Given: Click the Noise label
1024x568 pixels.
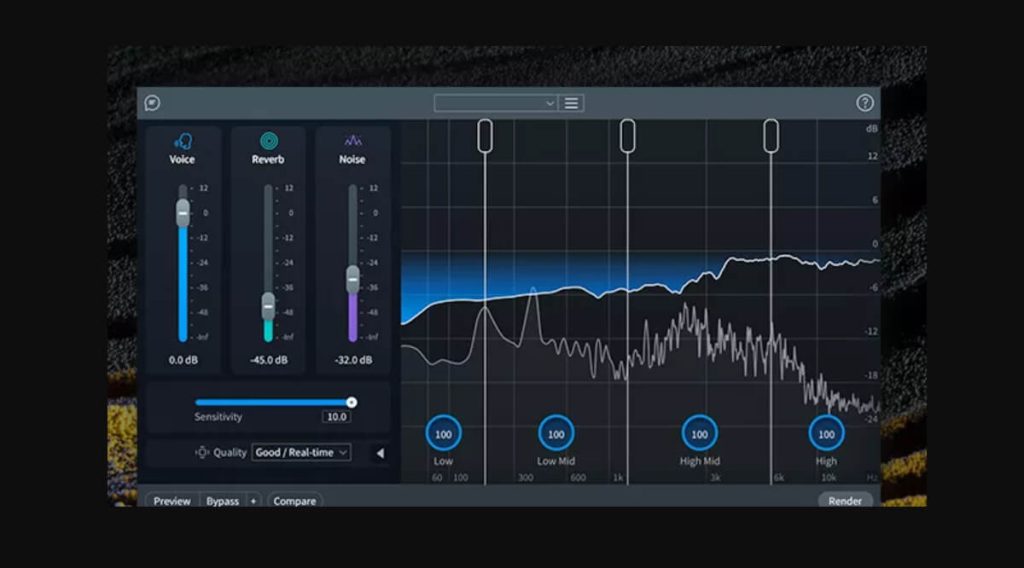Looking at the screenshot, I should click(353, 159).
